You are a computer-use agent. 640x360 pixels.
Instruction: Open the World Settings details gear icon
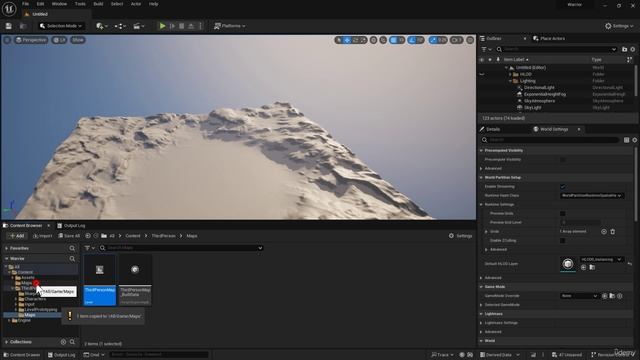point(635,140)
